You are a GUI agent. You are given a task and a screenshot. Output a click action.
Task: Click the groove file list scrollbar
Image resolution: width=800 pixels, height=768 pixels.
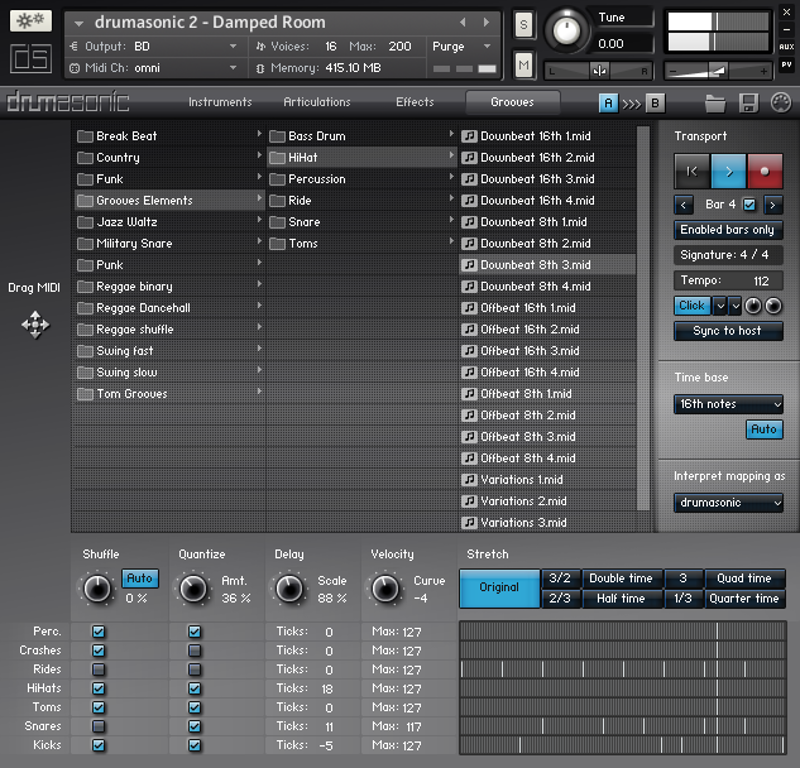643,316
